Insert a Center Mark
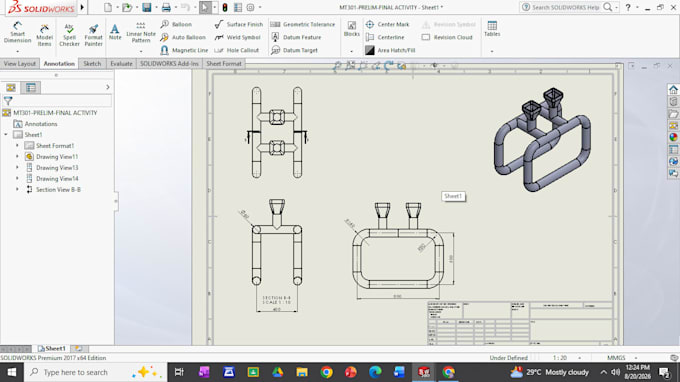This screenshot has width=680, height=382. tap(387, 24)
